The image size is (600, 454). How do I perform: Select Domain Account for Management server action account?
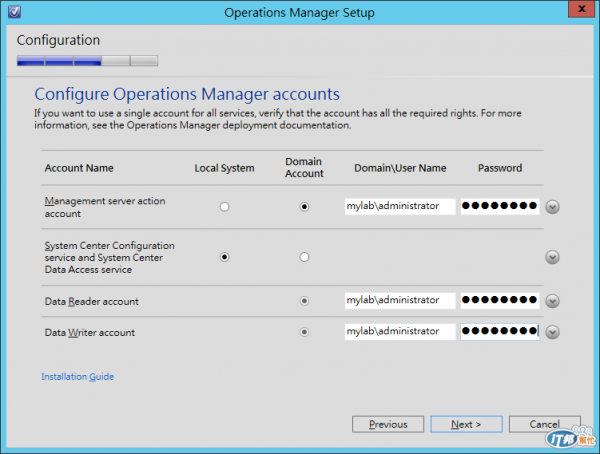[x=304, y=207]
